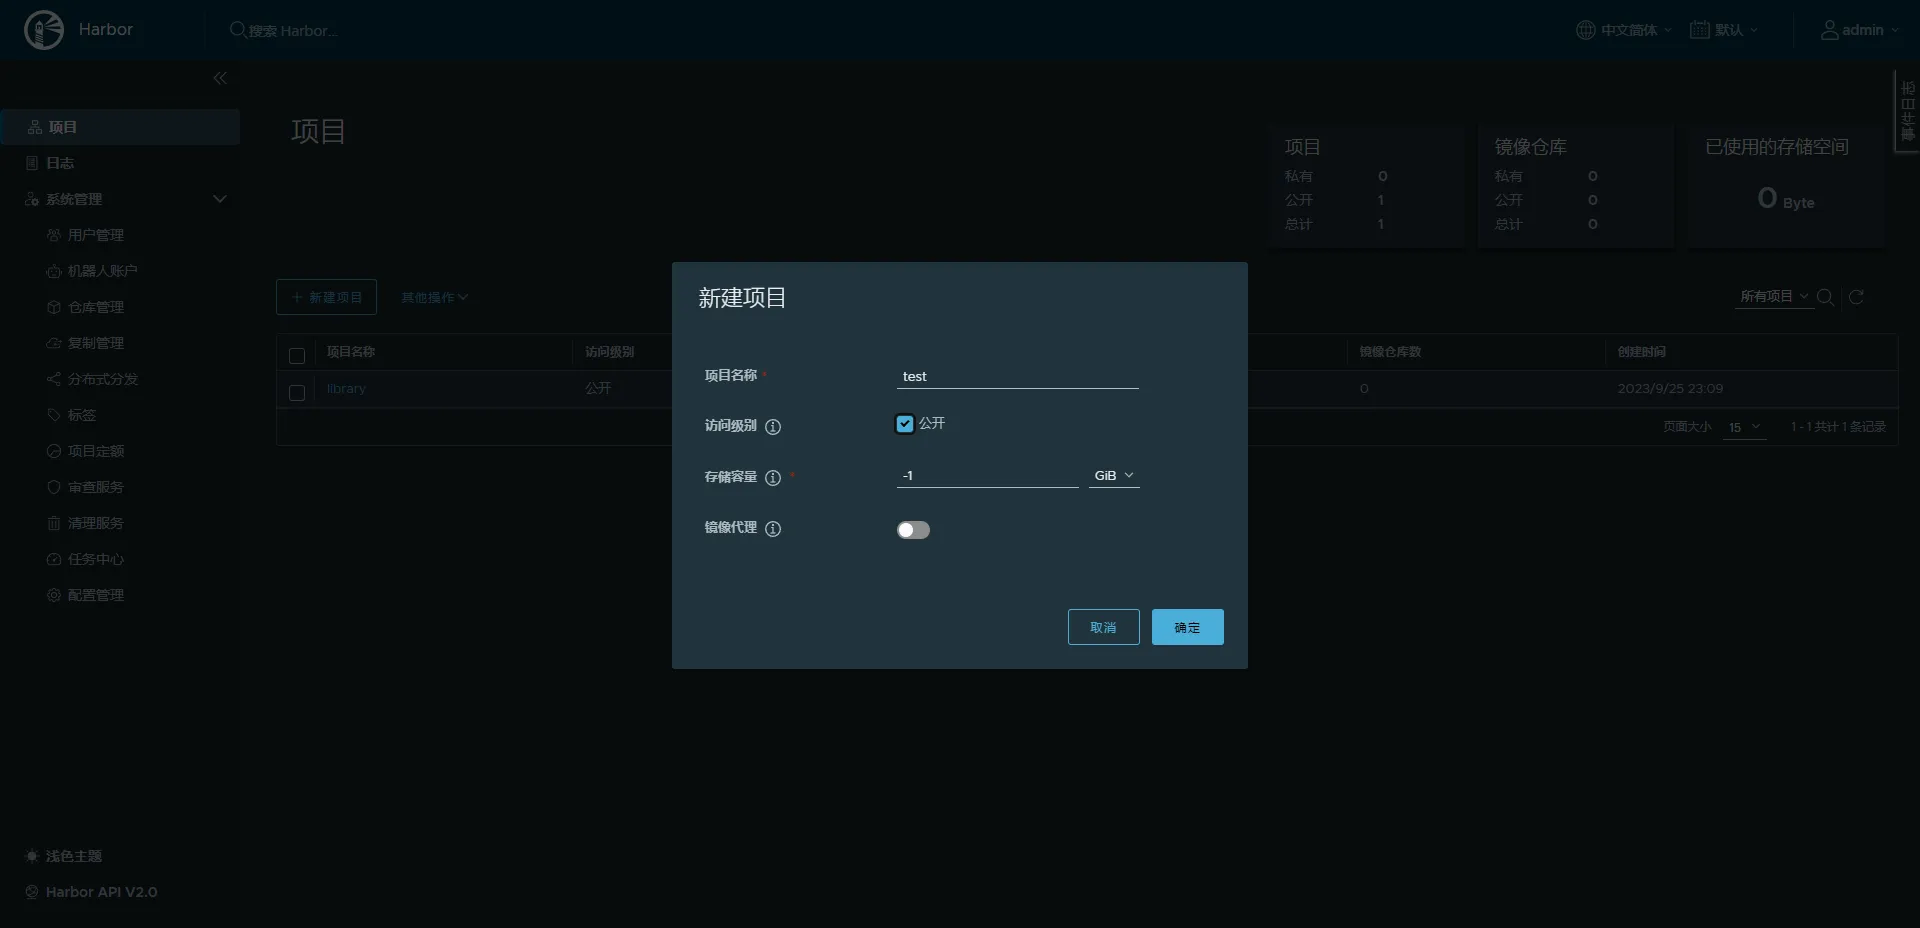Click the 项目名称 input field containing test

coord(1018,376)
